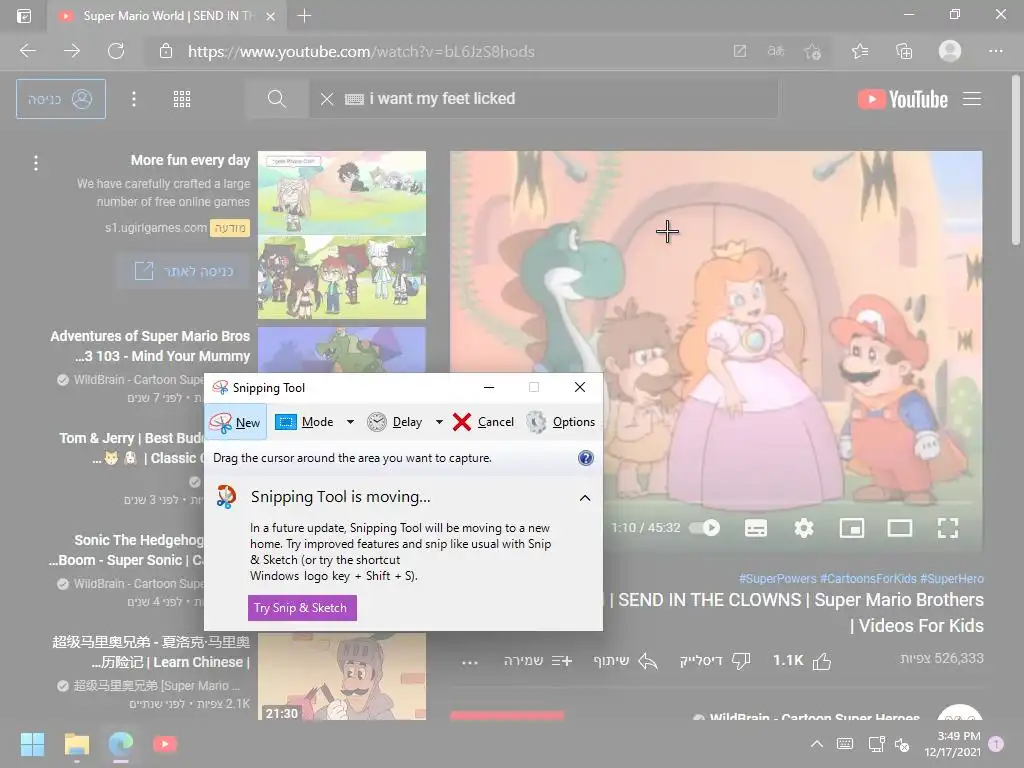This screenshot has height=768, width=1024.
Task: Go forward in the browser
Action: (x=72, y=51)
